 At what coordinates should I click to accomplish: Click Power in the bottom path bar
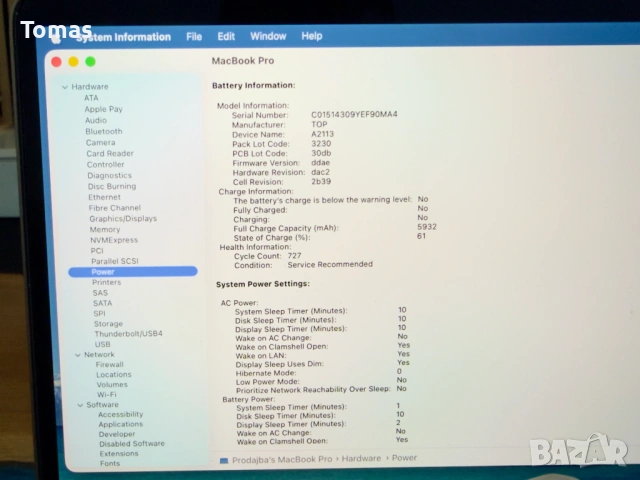tap(404, 458)
